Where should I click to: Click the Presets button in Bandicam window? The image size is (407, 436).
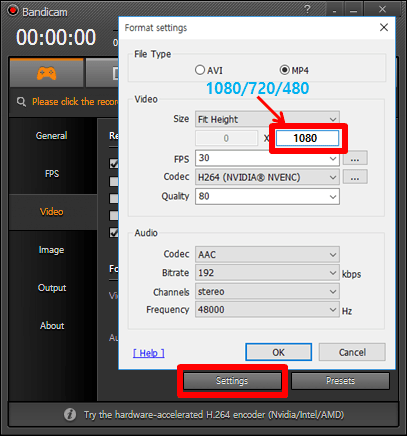[x=340, y=381]
